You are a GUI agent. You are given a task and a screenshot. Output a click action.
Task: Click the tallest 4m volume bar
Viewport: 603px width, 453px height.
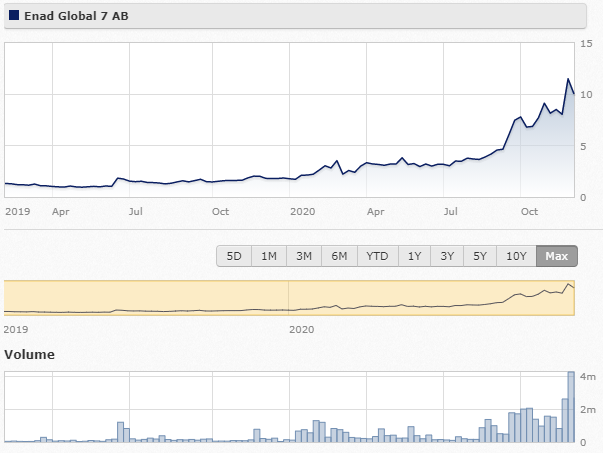(x=571, y=406)
